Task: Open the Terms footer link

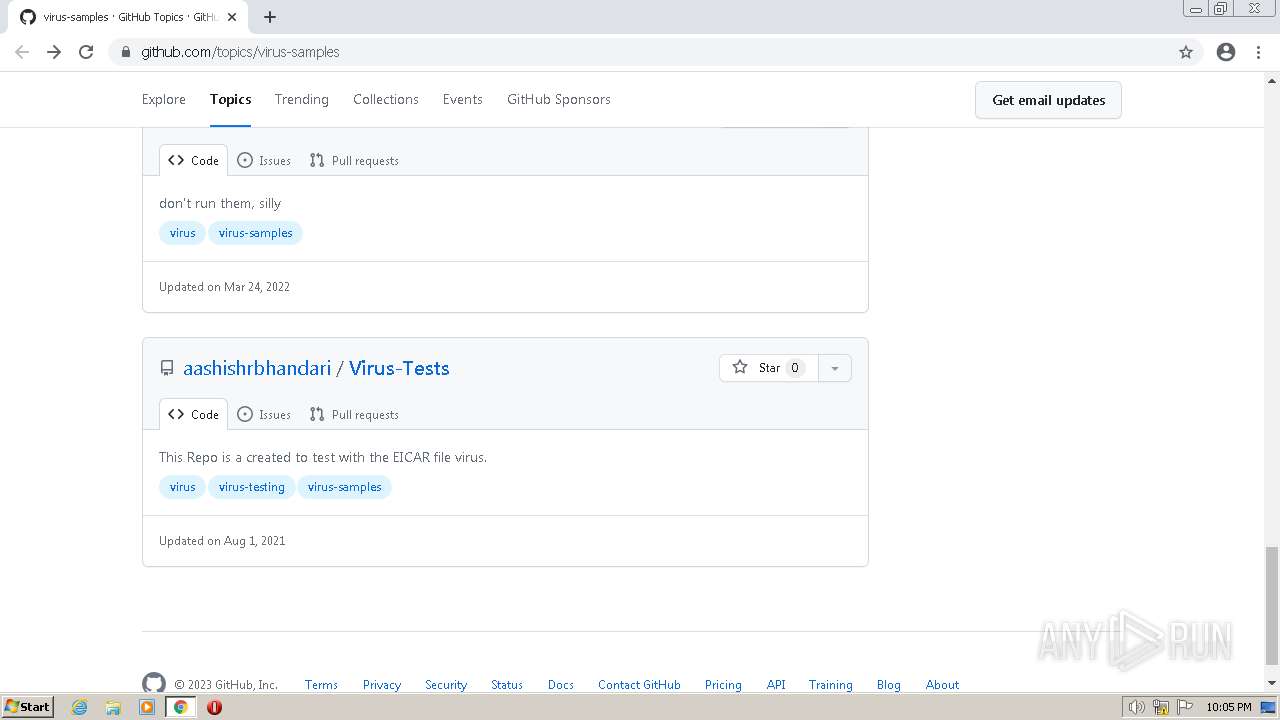Action: [x=321, y=685]
